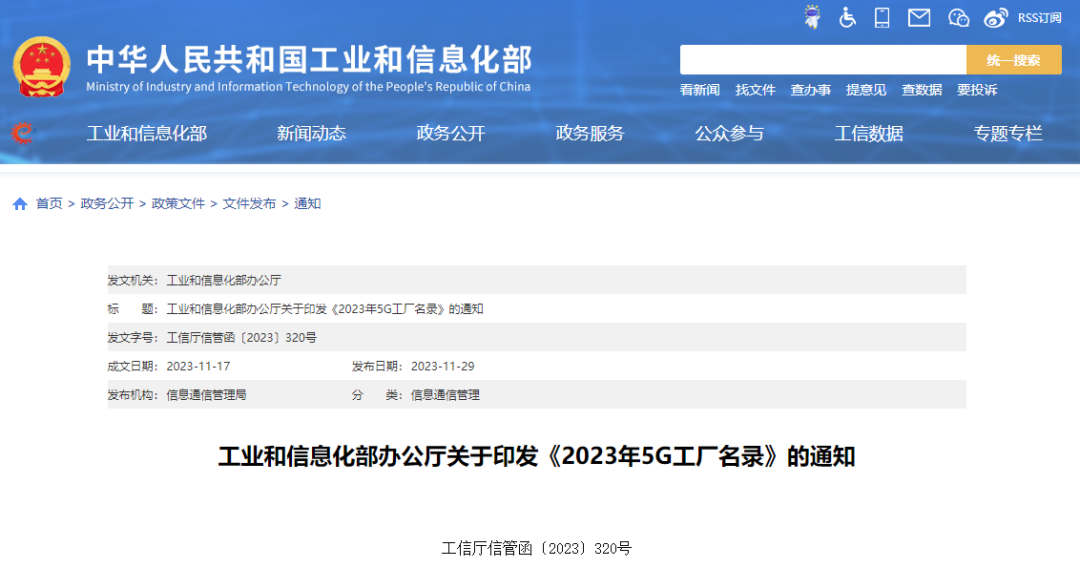Click the national emblem logo
The width and height of the screenshot is (1080, 568).
point(41,66)
